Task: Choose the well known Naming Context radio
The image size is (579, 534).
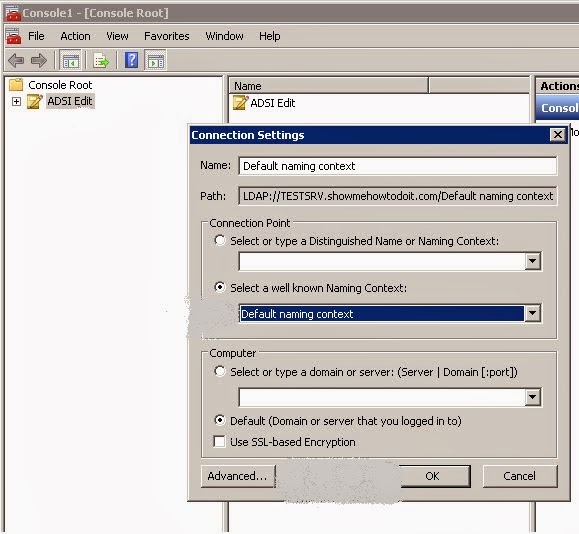Action: [220, 287]
